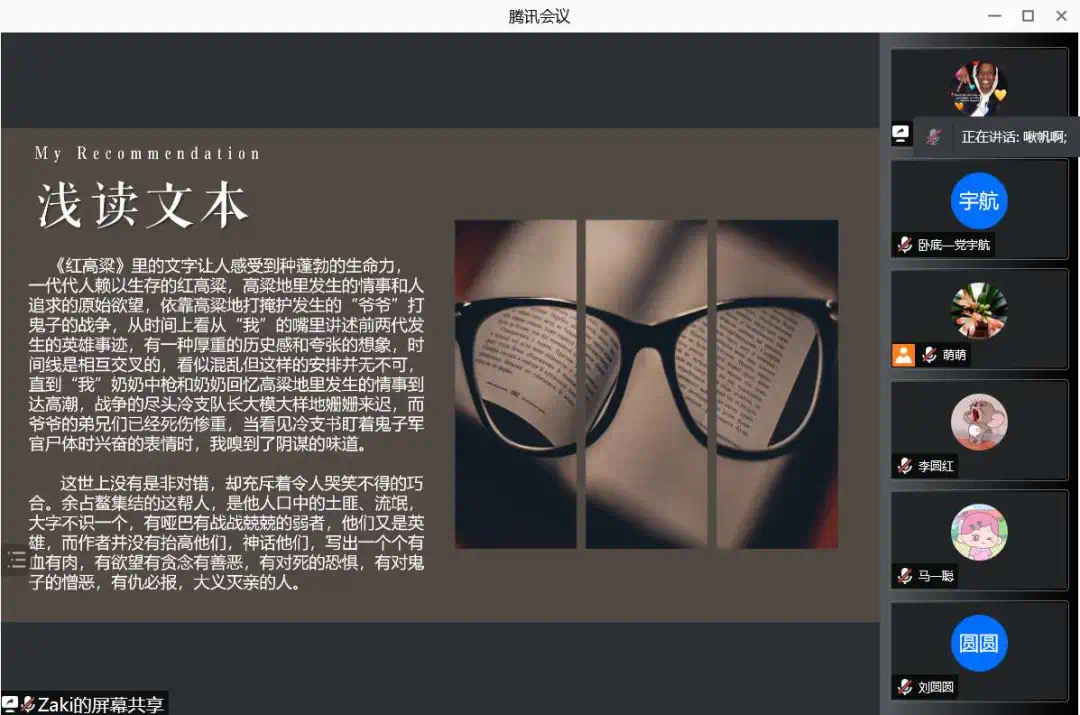Click the list icon at slide's left edge
The image size is (1080, 715).
pyautogui.click(x=16, y=560)
